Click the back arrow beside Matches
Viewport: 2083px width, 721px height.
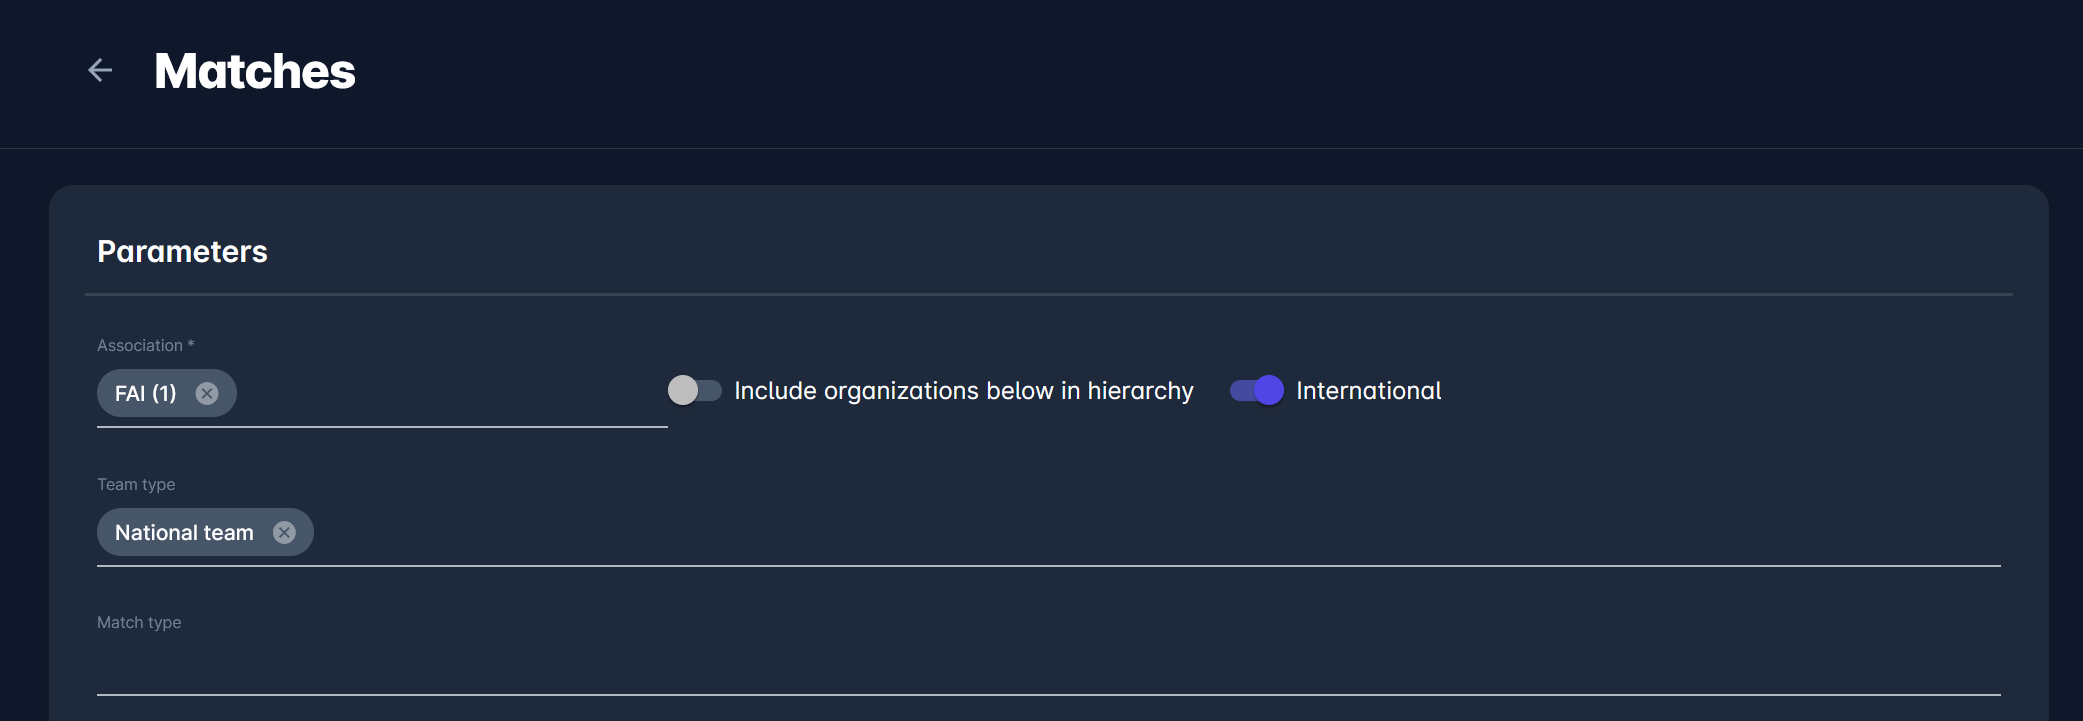point(100,70)
